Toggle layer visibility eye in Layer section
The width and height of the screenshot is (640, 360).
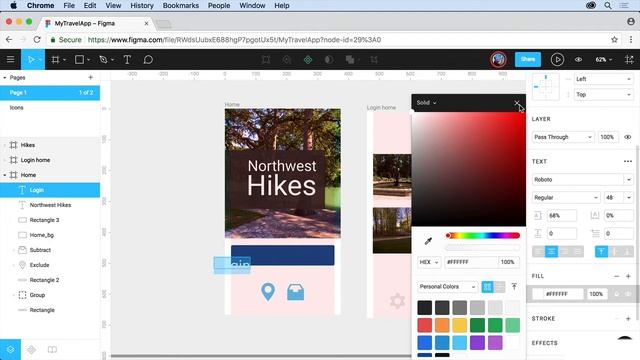[x=628, y=137]
